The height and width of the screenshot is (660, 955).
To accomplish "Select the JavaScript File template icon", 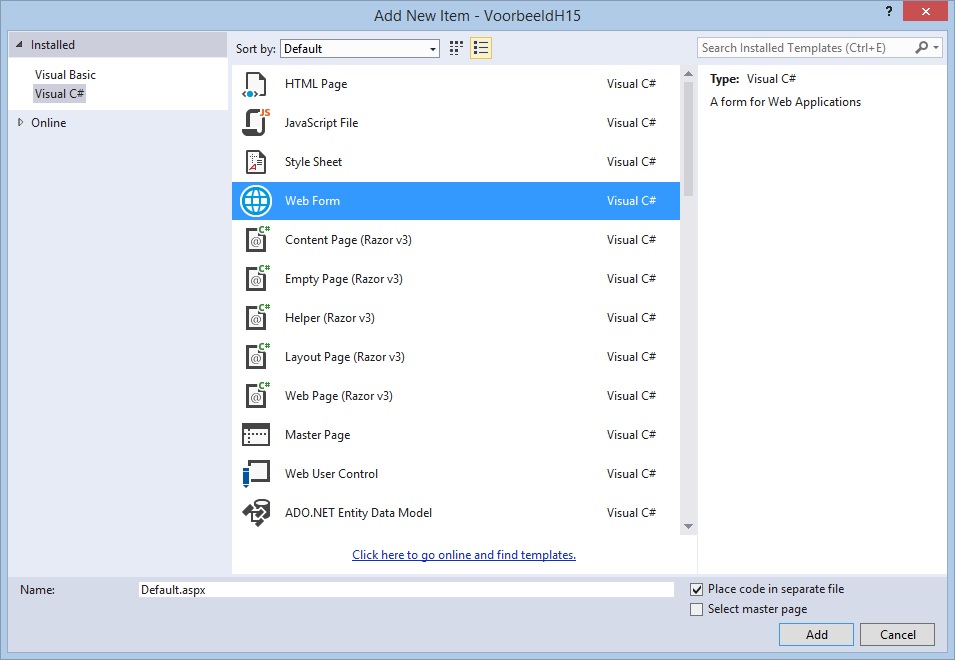I will pyautogui.click(x=256, y=122).
